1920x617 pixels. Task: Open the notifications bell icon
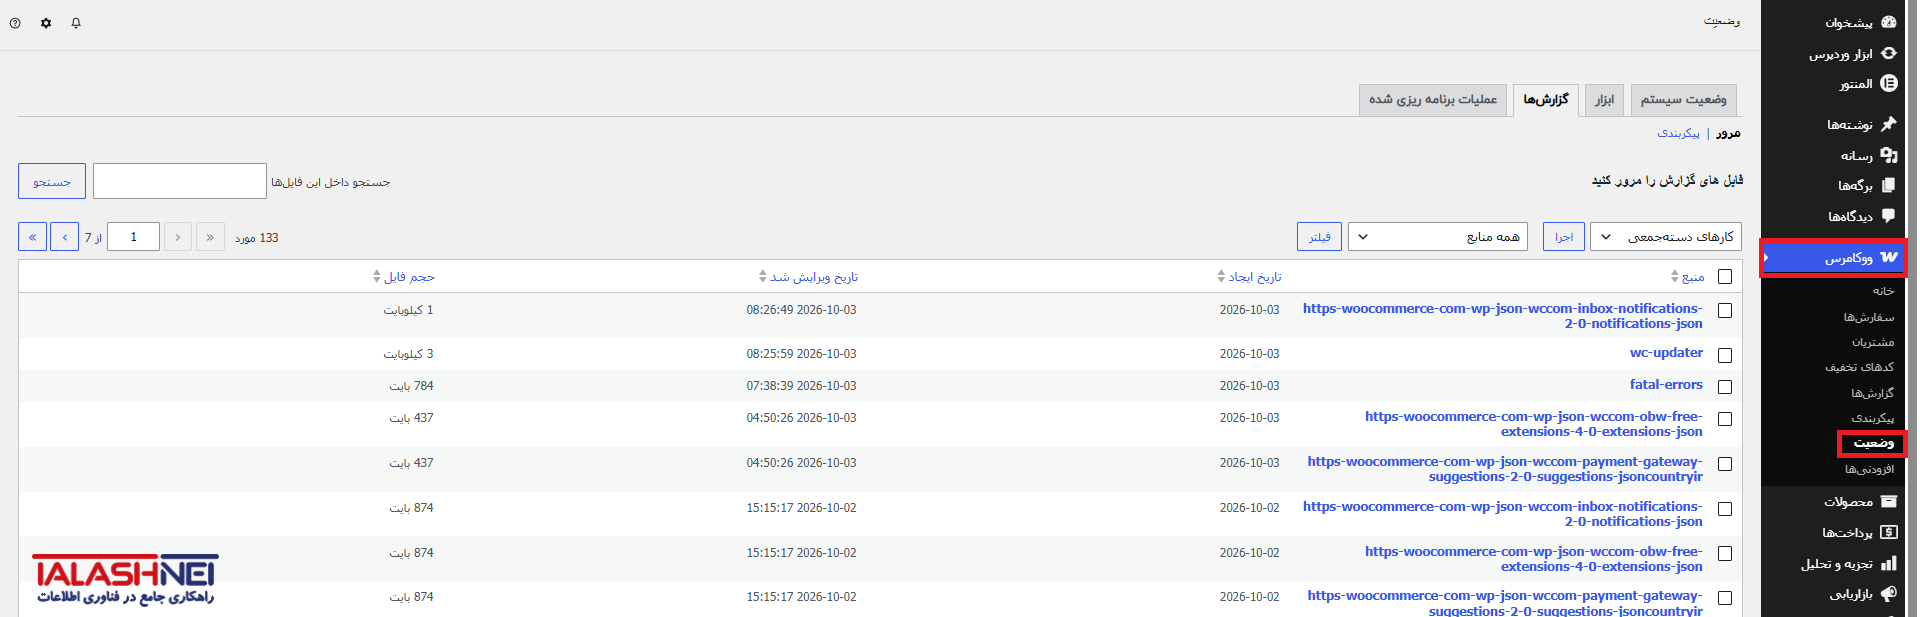coord(76,23)
